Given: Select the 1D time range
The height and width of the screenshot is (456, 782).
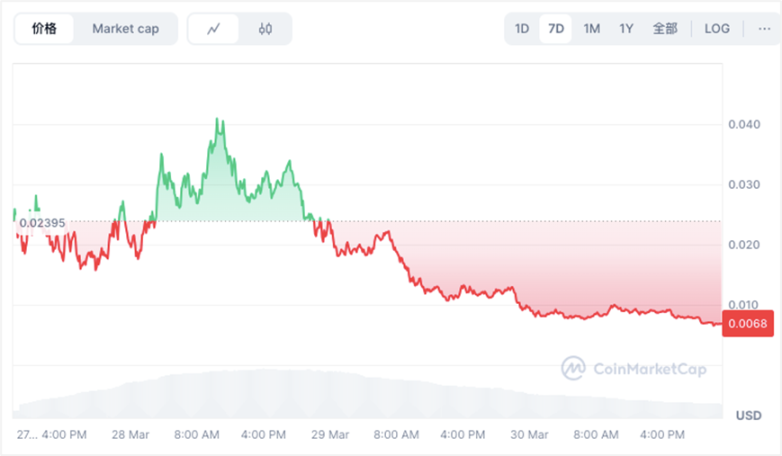Looking at the screenshot, I should [x=522, y=29].
